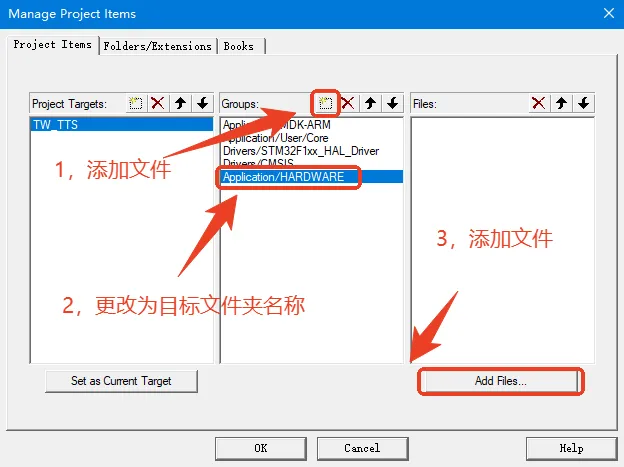Image resolution: width=624 pixels, height=467 pixels.
Task: Open Help for this dialog
Action: [x=571, y=448]
